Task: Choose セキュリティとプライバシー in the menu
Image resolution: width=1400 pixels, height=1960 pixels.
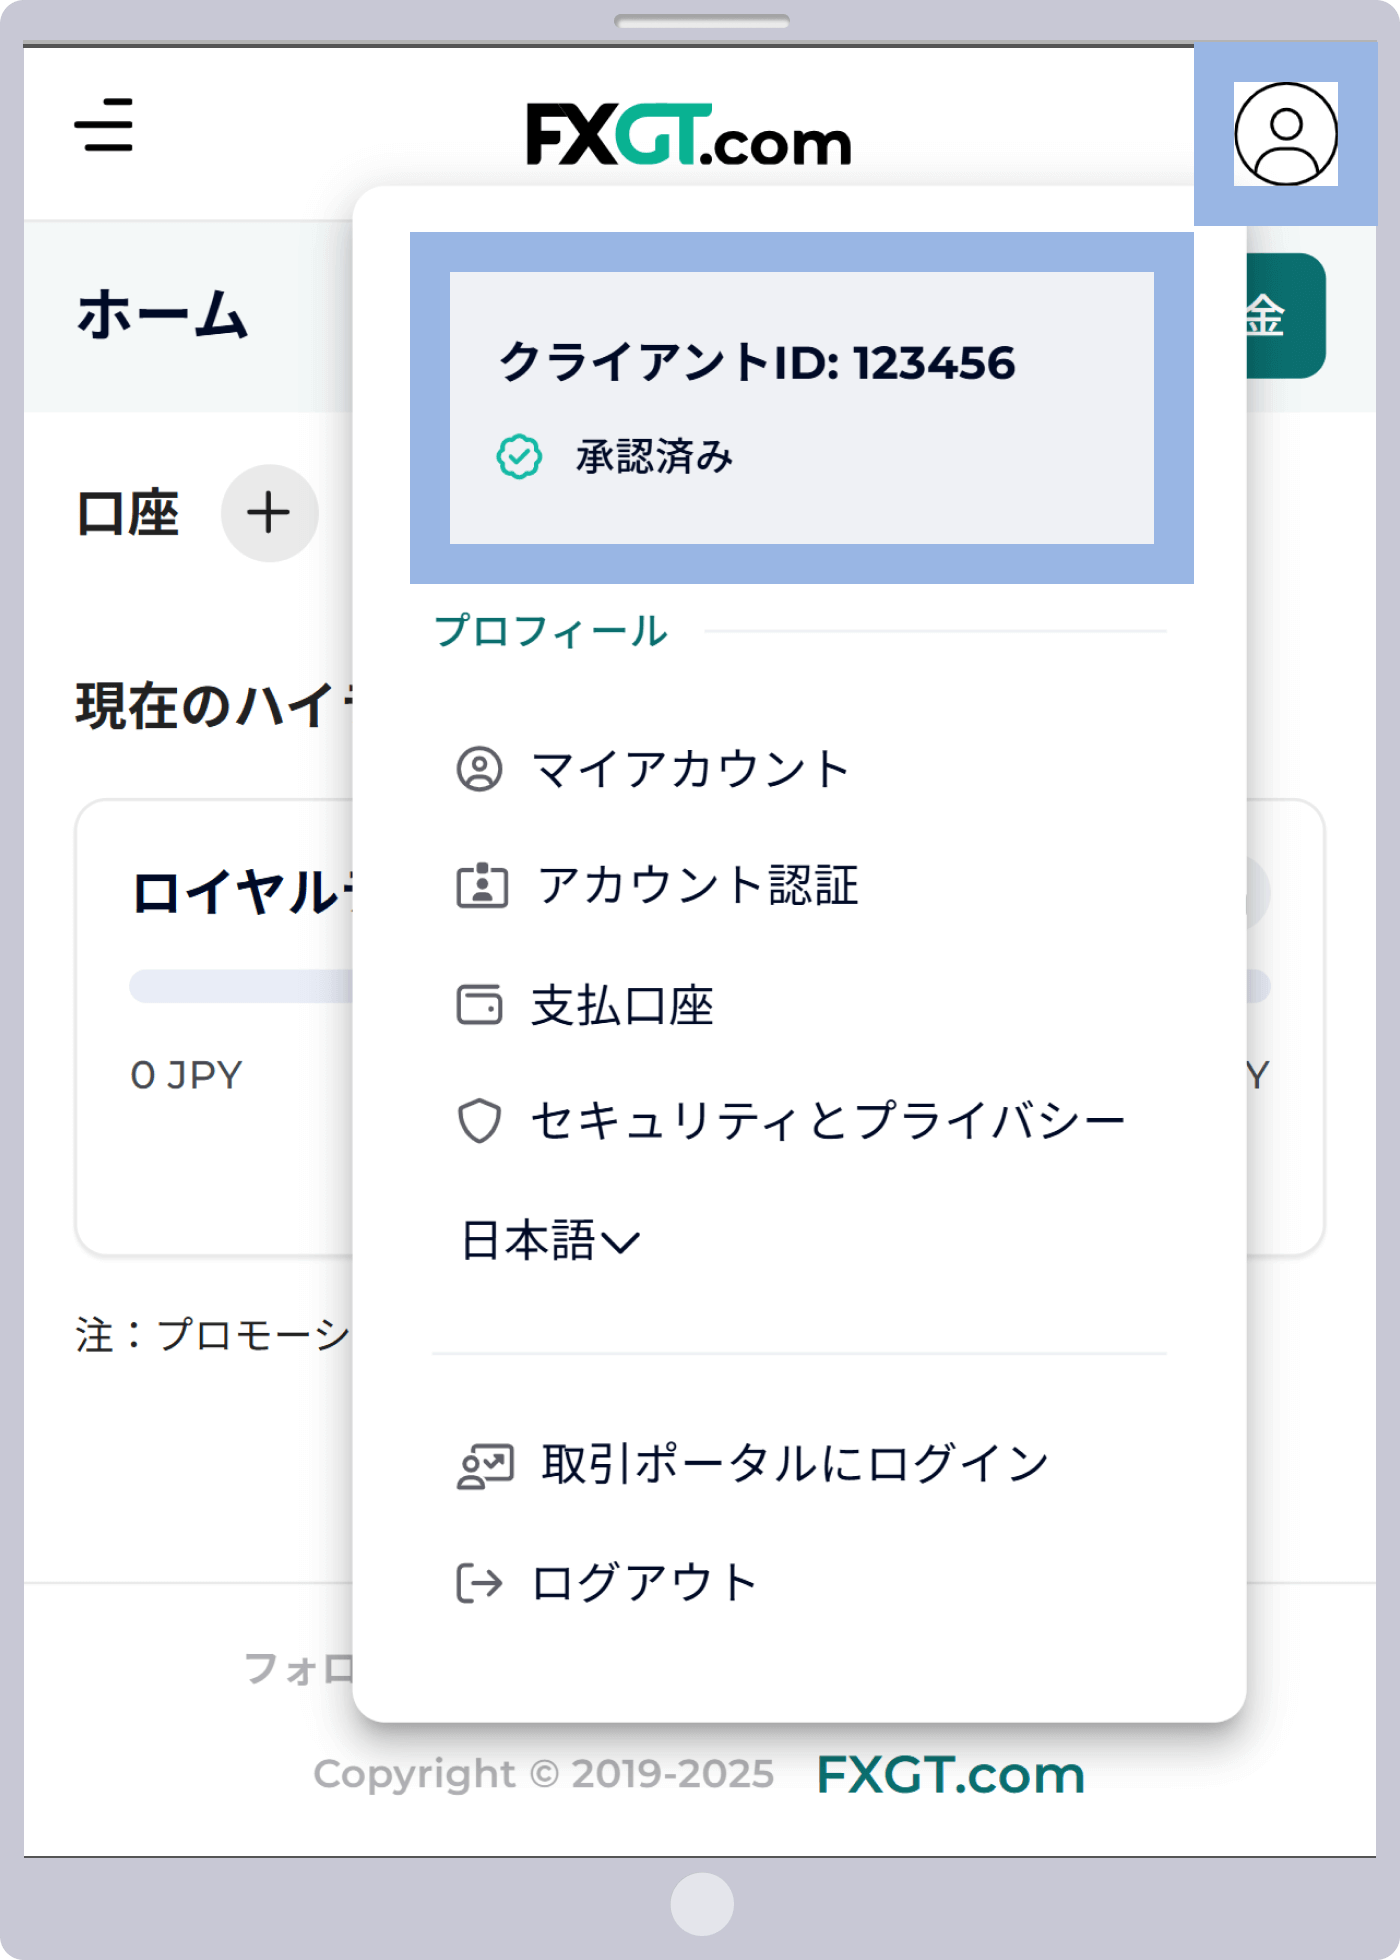Action: [x=828, y=1120]
